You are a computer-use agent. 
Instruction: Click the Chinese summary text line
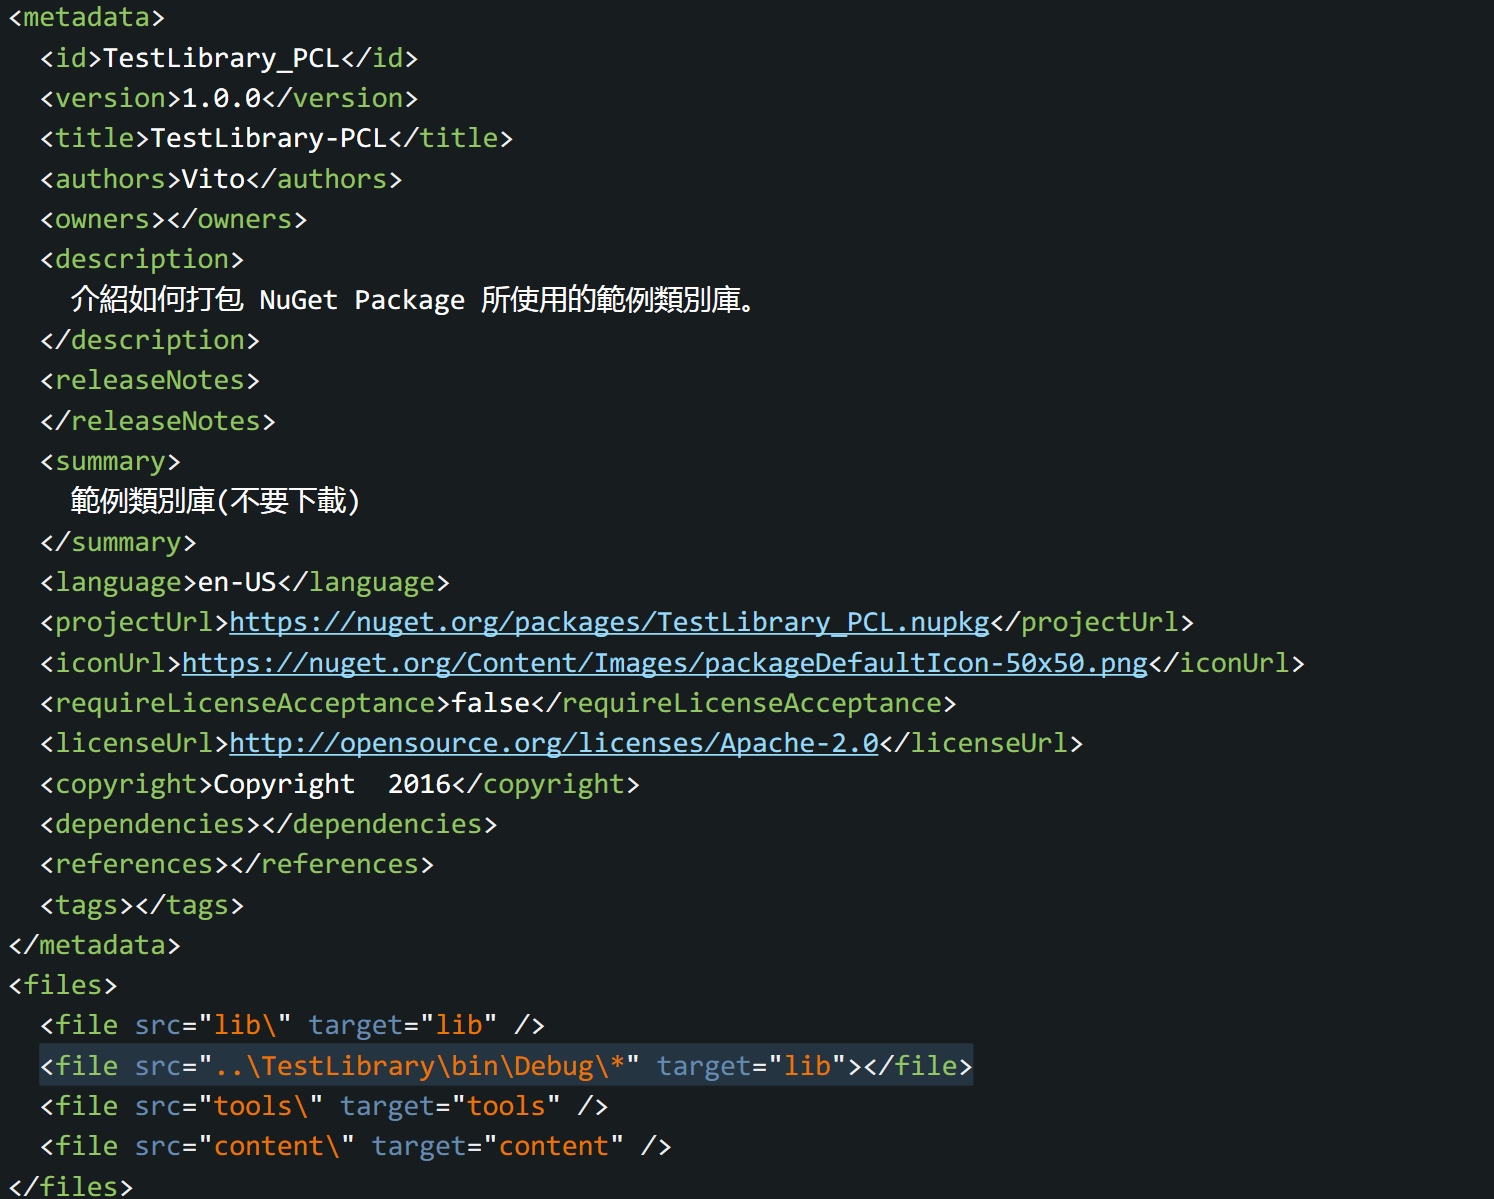[x=214, y=501]
